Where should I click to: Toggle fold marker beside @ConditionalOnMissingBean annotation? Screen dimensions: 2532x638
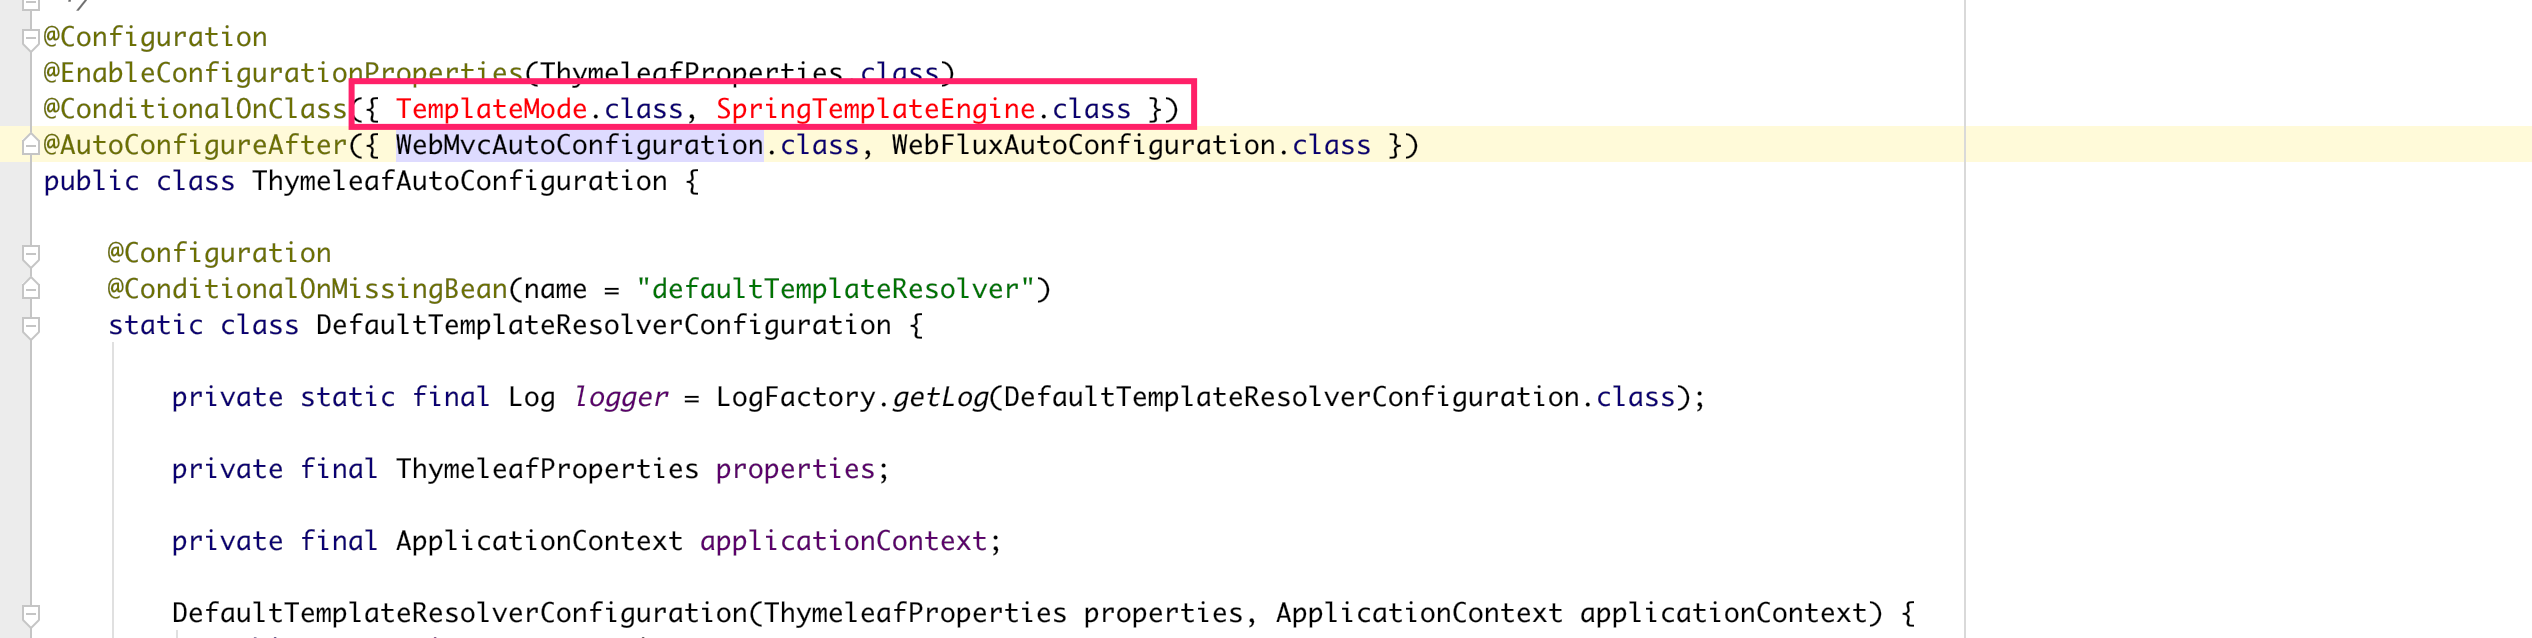(x=31, y=289)
